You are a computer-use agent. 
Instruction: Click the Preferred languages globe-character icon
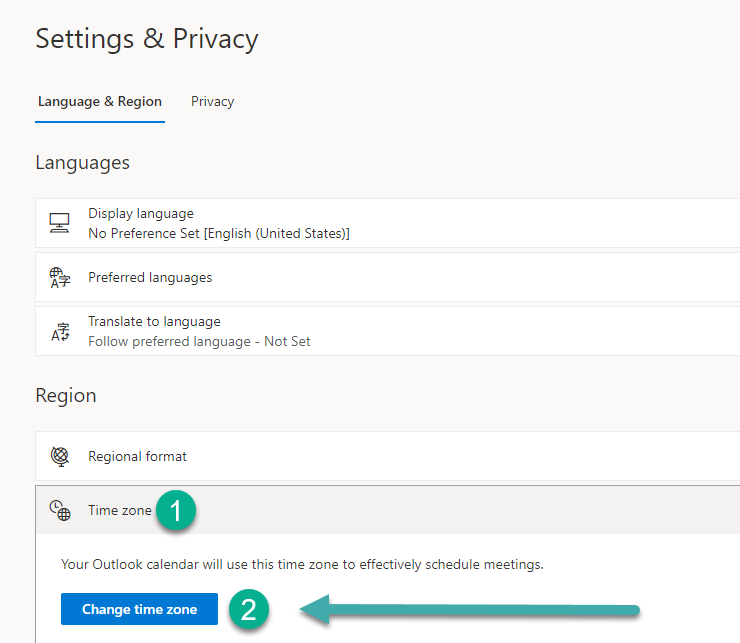tap(59, 277)
